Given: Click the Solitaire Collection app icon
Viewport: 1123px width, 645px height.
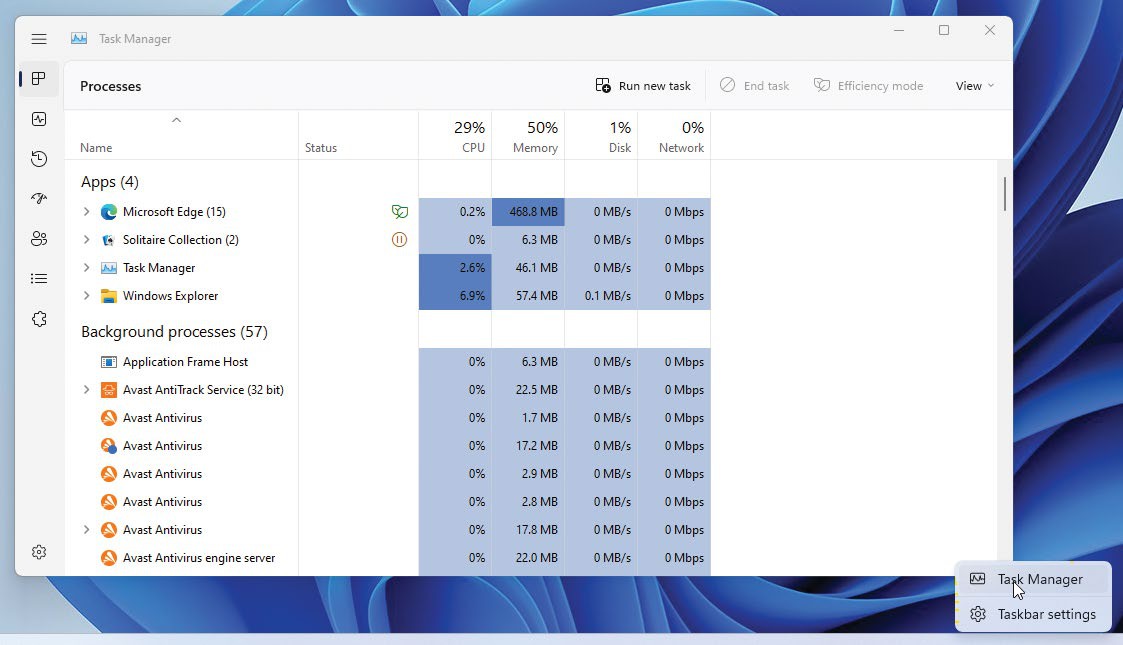Looking at the screenshot, I should point(109,240).
